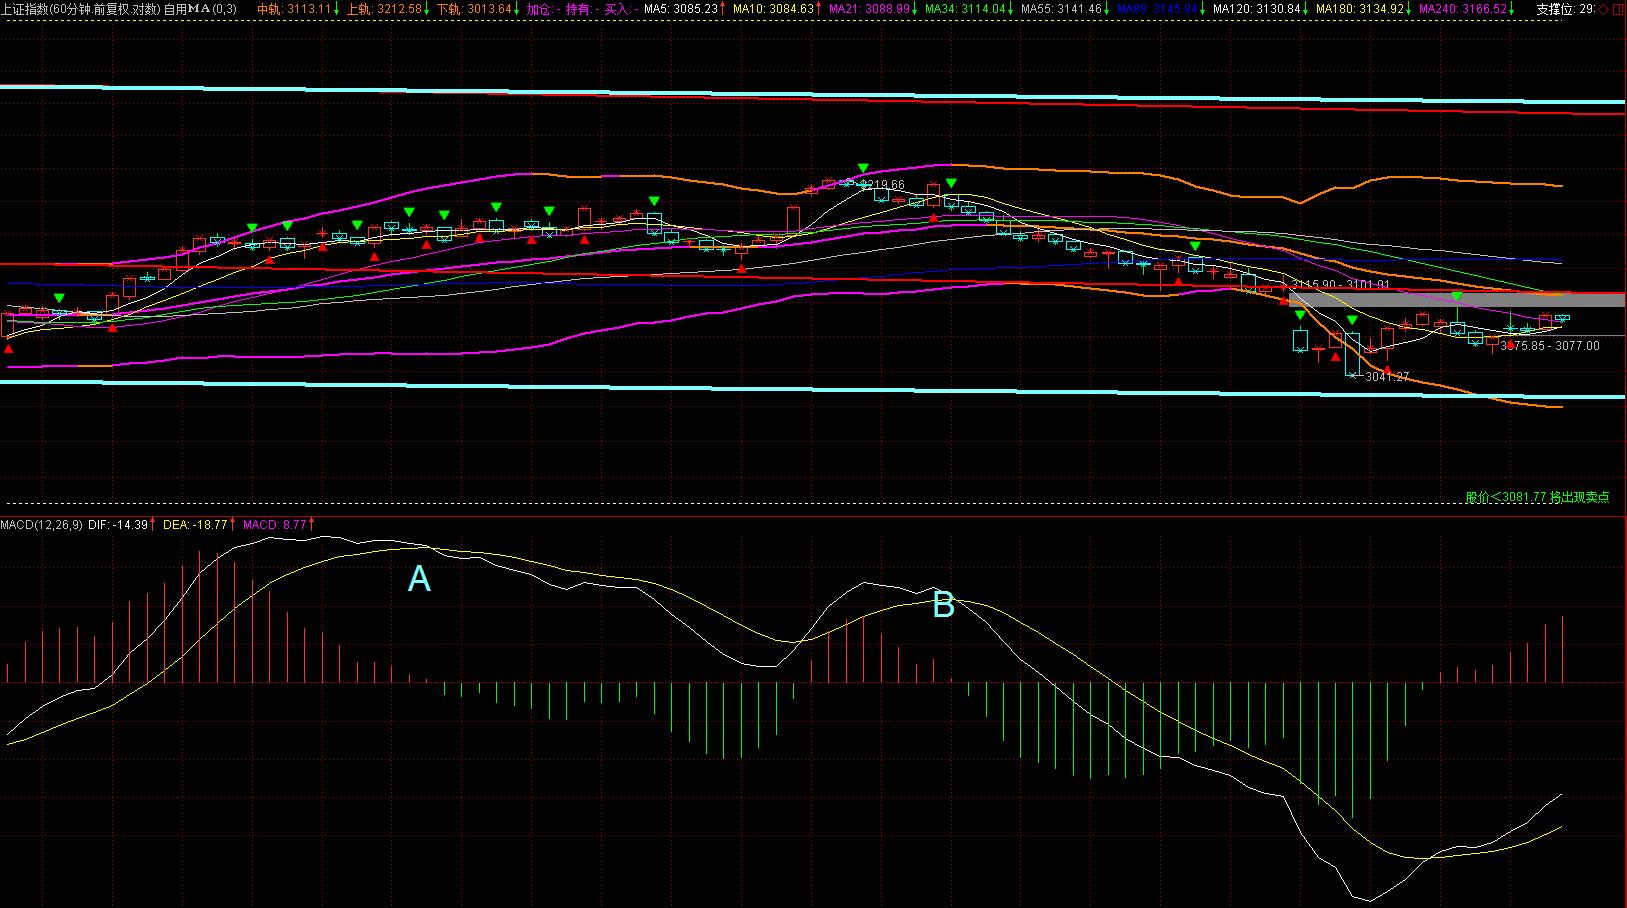Click the red diamond icon at top right
The image size is (1627, 908).
(x=1604, y=9)
